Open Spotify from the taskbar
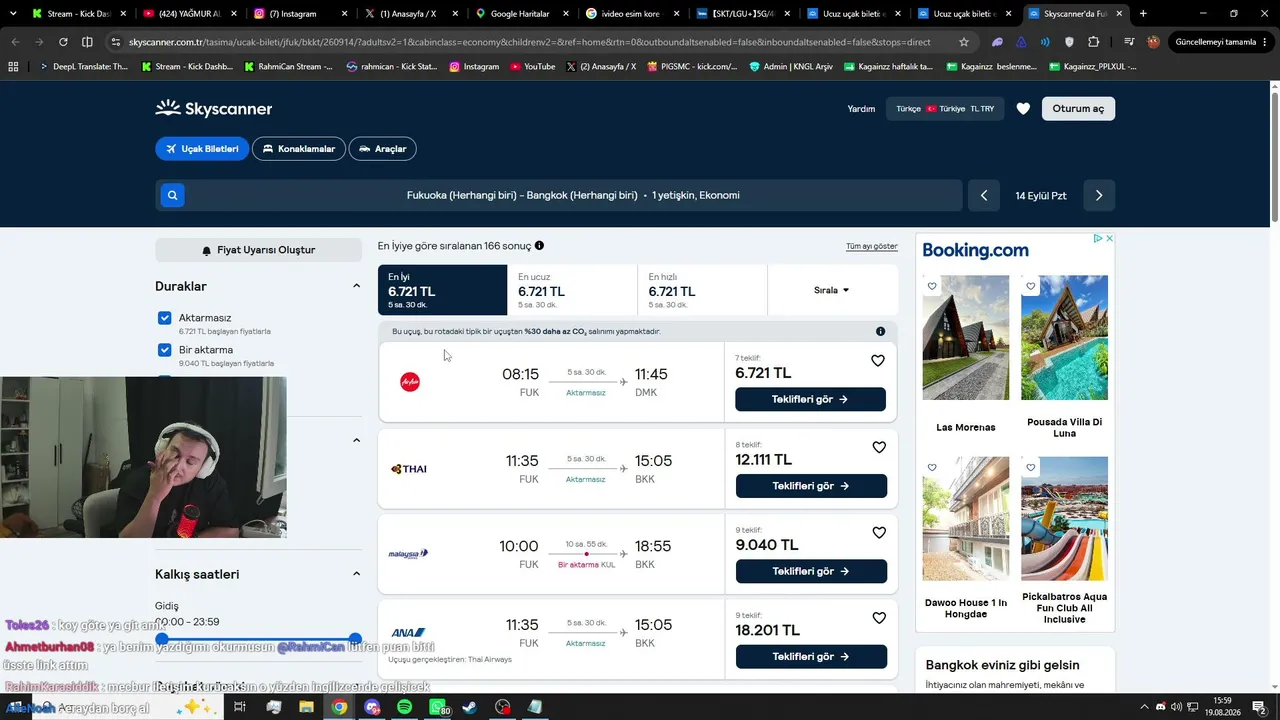Screen dimensions: 1280x720 pyautogui.click(x=404, y=707)
